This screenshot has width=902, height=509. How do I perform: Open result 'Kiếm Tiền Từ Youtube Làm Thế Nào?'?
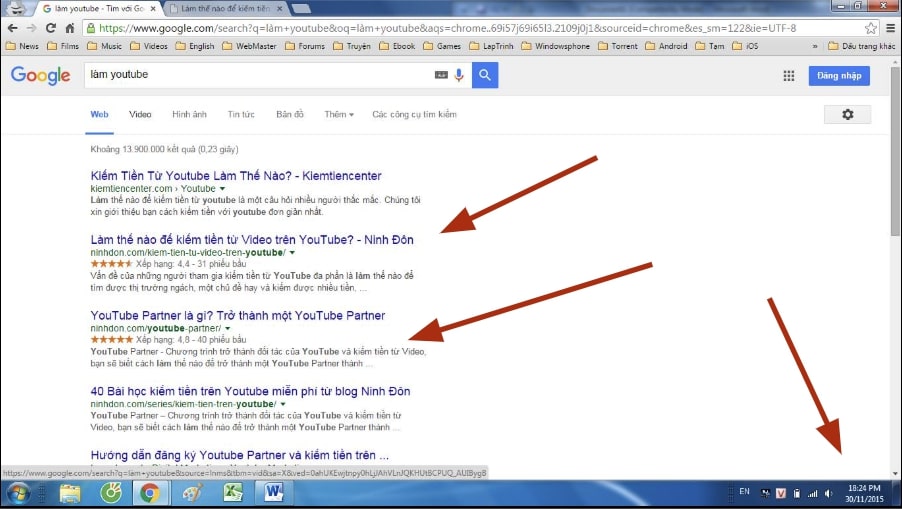236,176
